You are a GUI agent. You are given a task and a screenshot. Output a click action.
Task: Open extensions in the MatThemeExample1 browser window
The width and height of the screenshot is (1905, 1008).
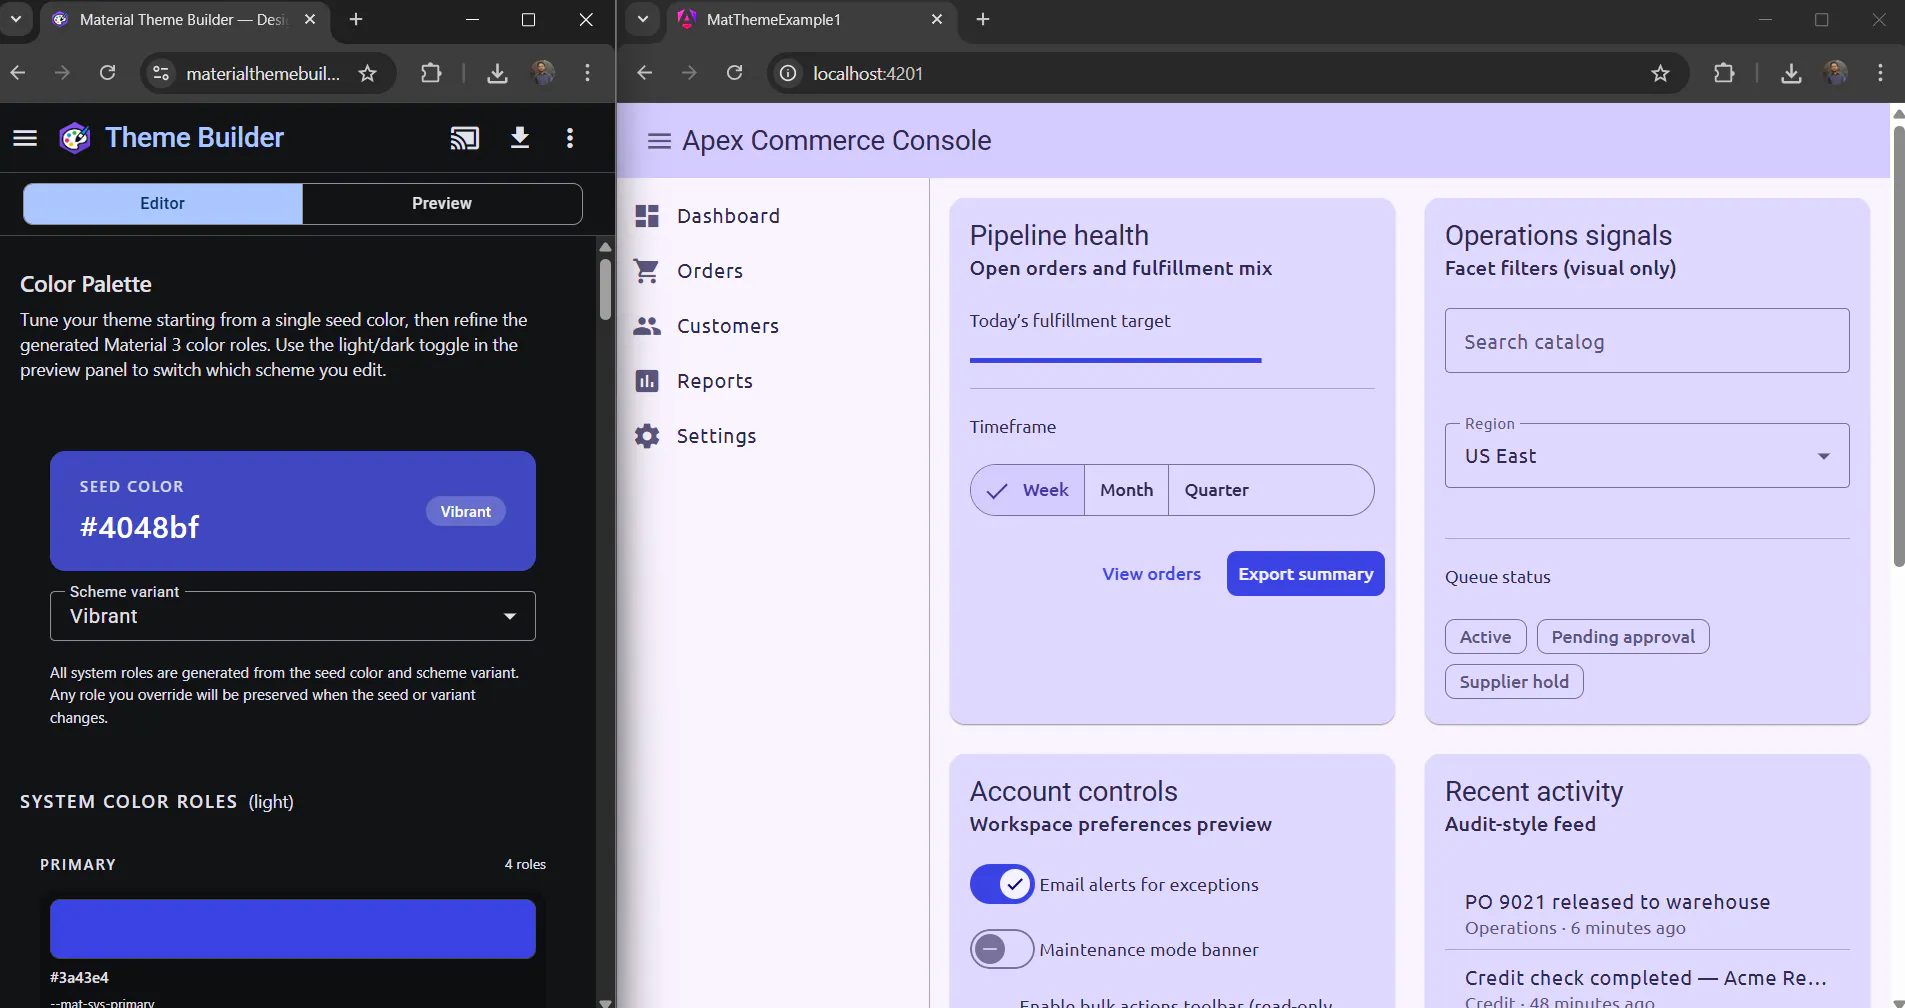click(1724, 73)
